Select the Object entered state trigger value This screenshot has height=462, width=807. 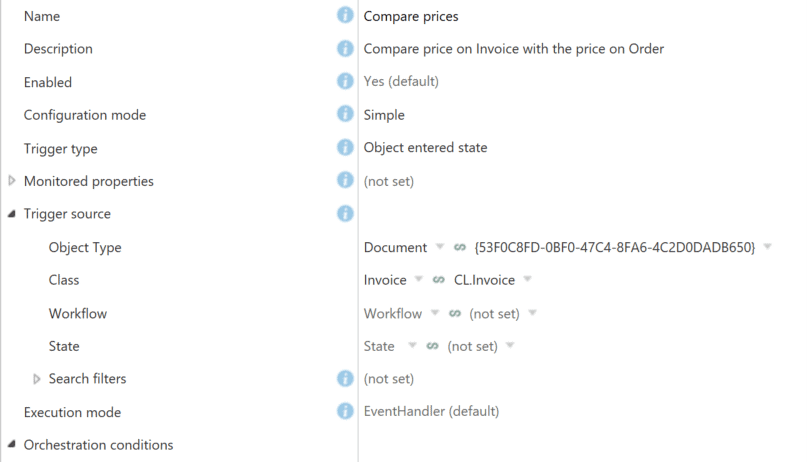(x=425, y=148)
